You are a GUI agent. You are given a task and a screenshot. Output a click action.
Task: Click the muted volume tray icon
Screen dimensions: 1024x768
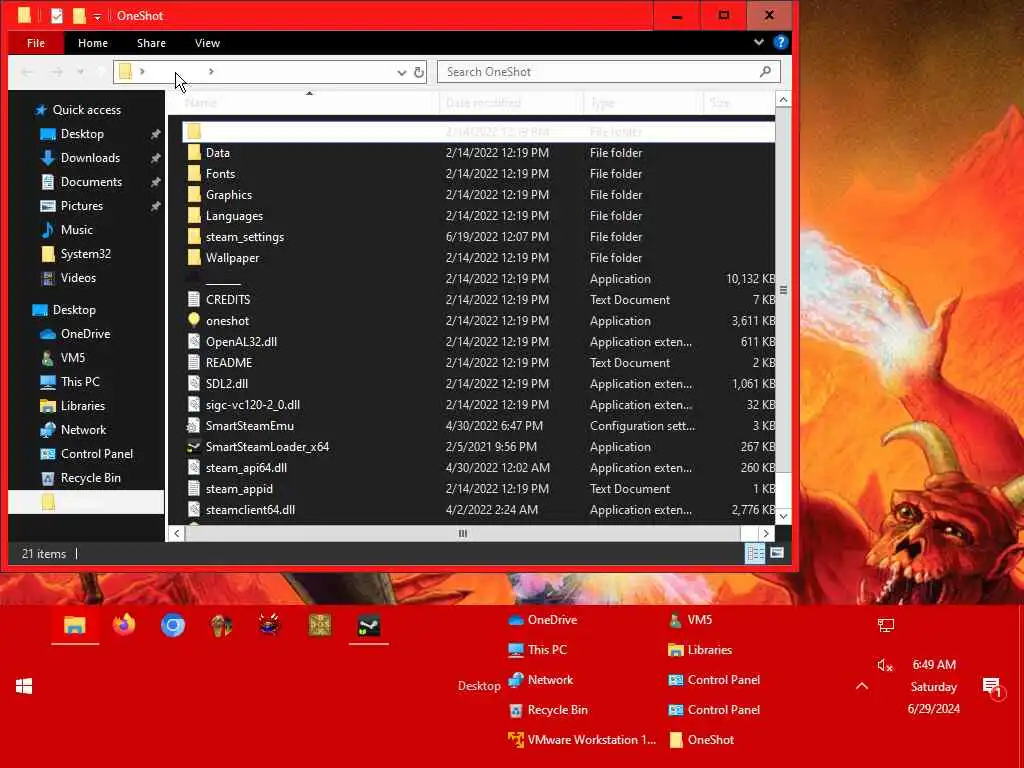(x=885, y=665)
